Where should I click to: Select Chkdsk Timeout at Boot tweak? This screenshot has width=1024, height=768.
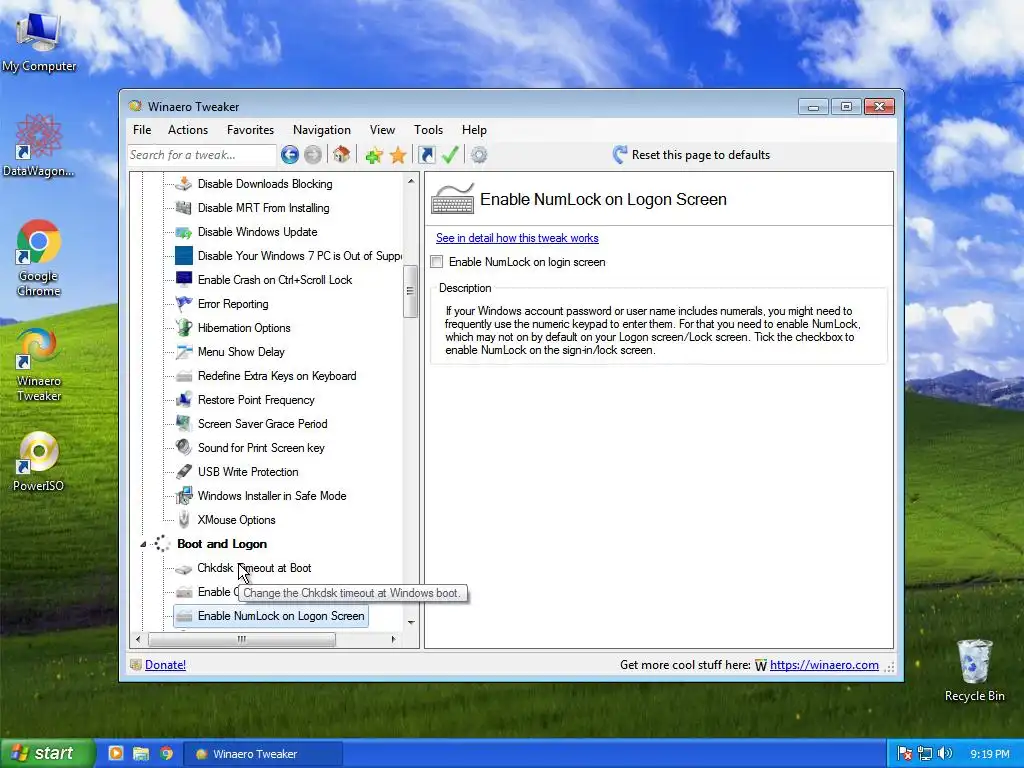click(x=254, y=568)
